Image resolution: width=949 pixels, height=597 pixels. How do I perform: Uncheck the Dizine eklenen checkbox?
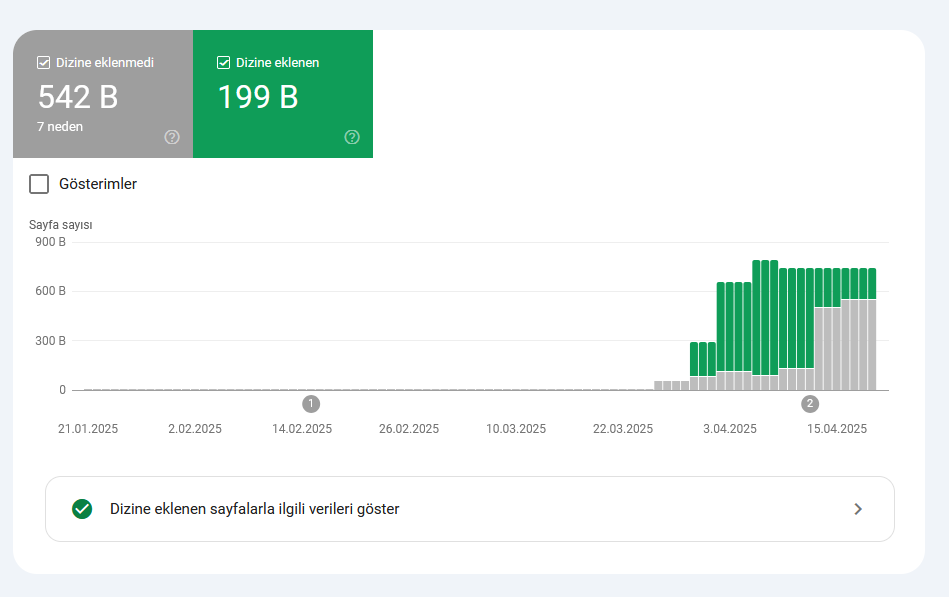(223, 62)
